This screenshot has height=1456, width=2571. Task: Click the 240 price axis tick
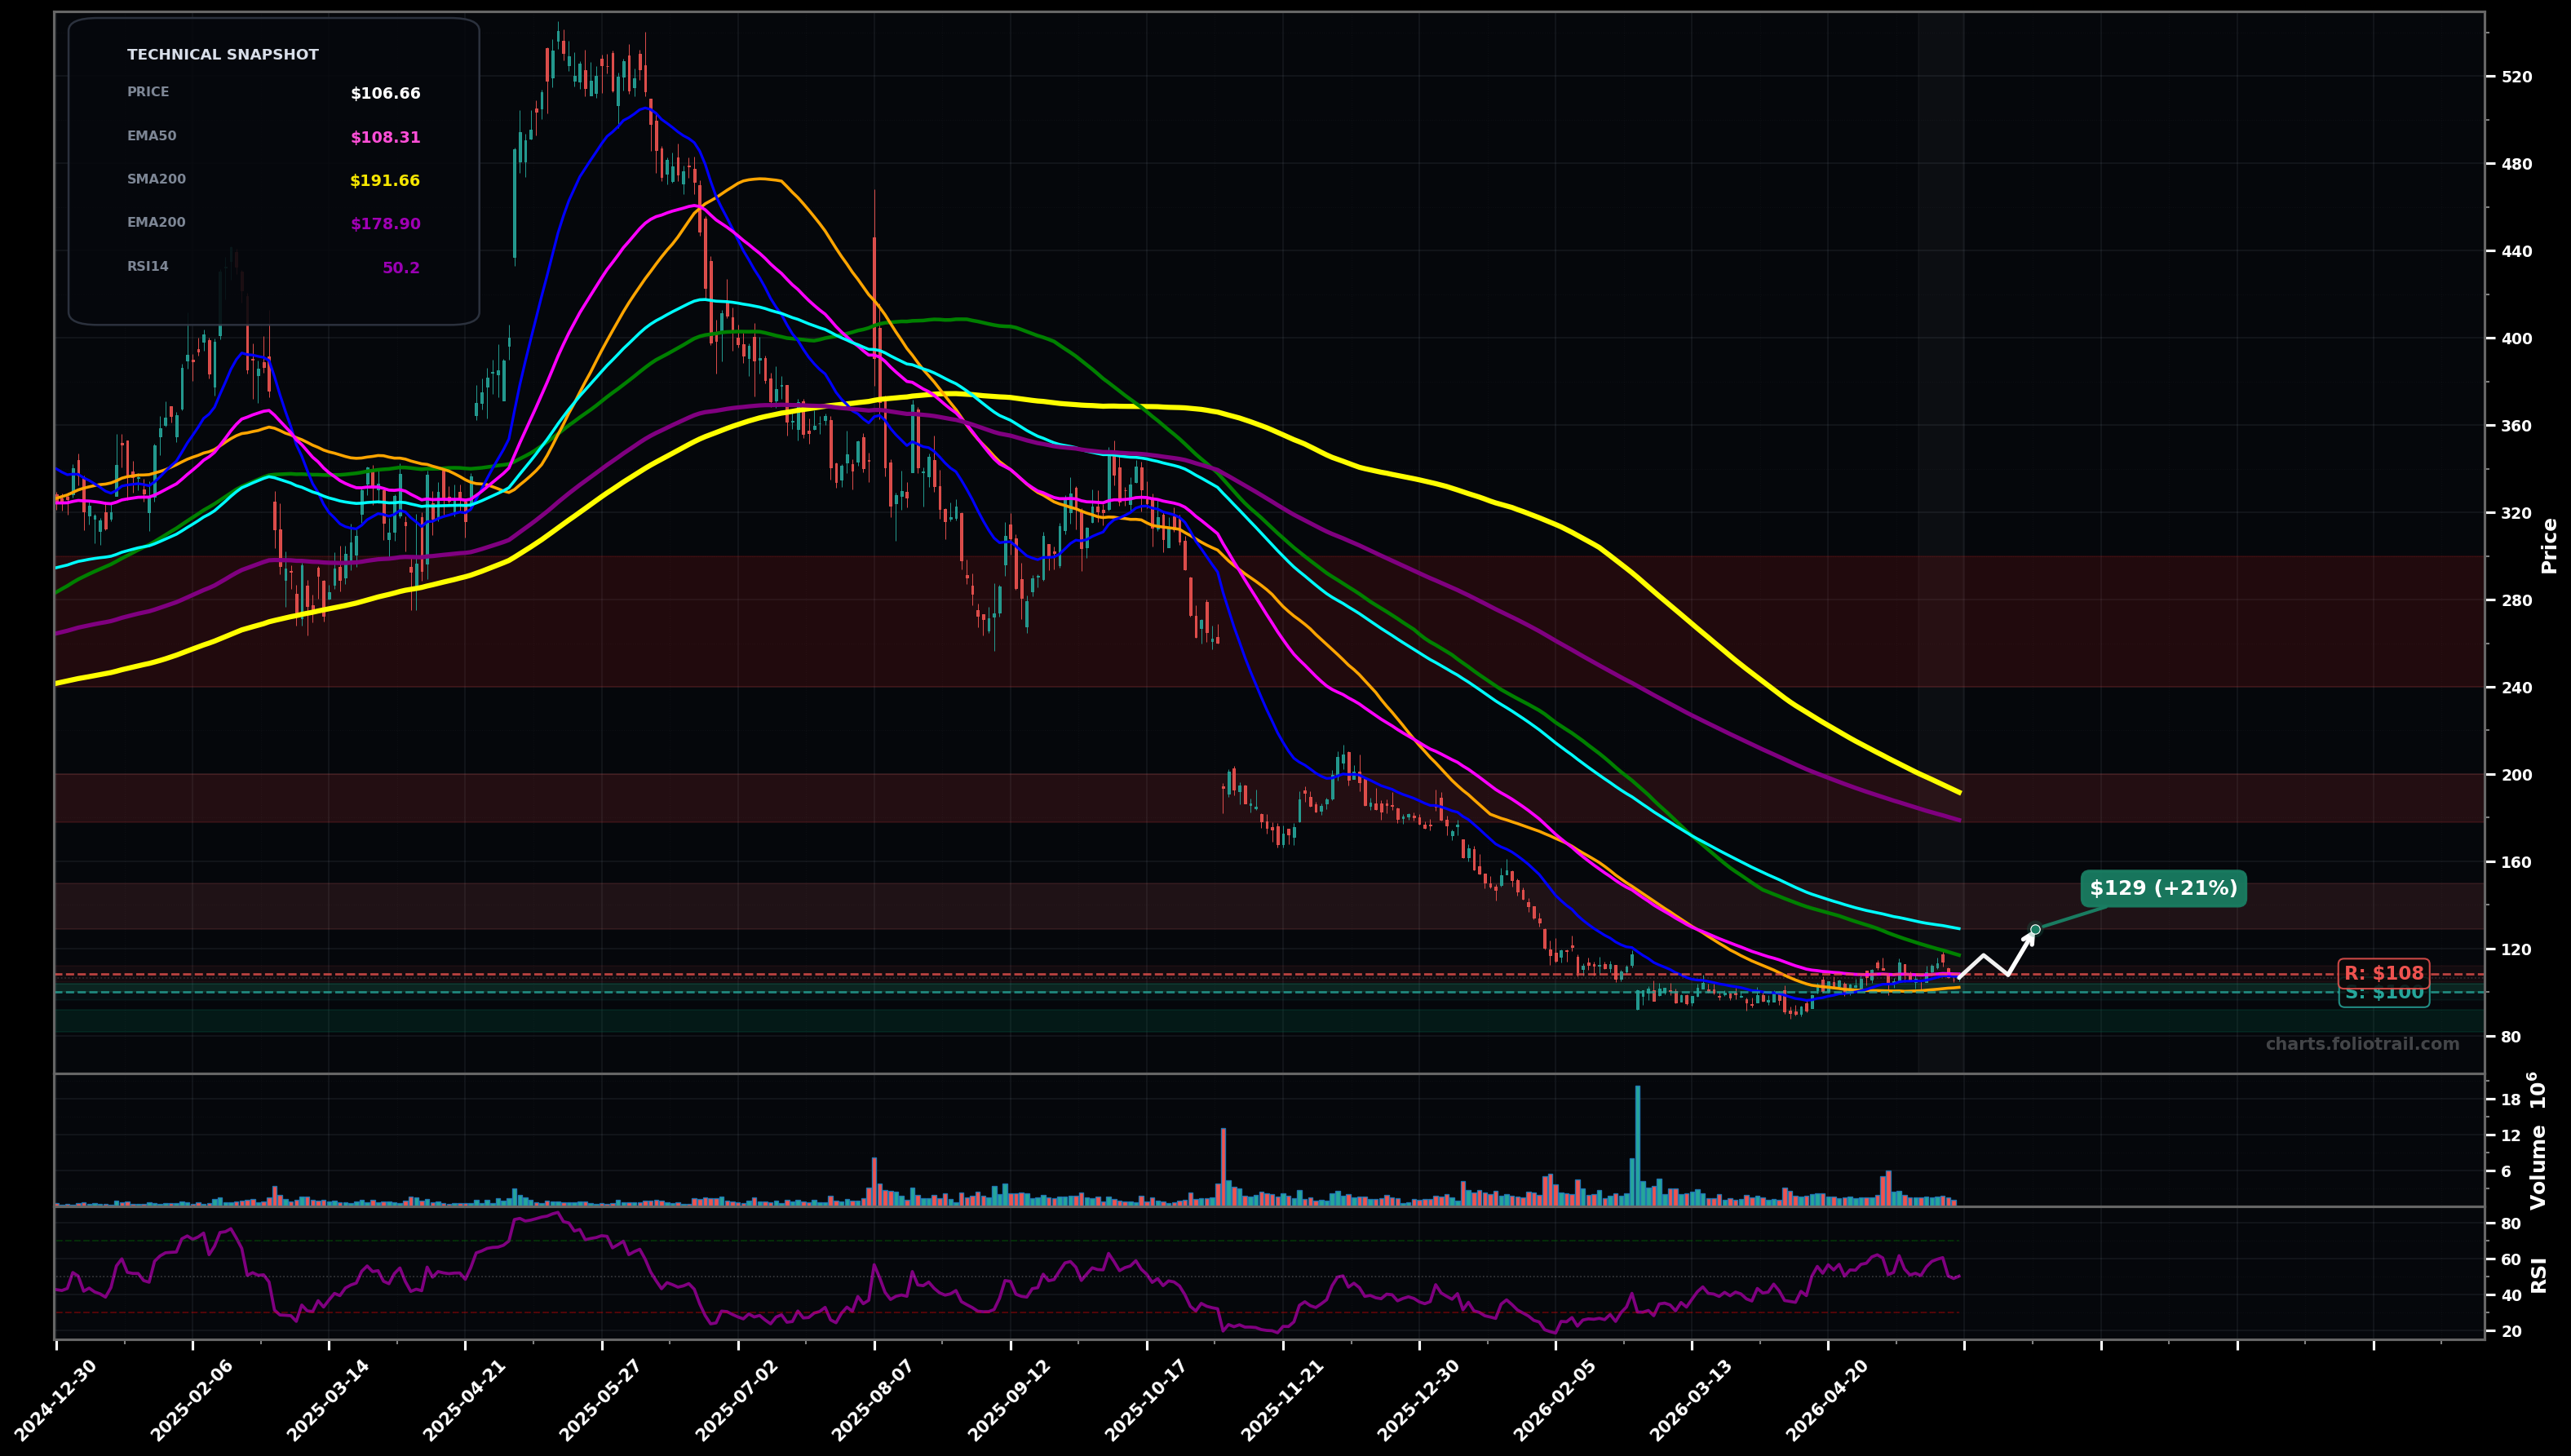click(x=2516, y=688)
